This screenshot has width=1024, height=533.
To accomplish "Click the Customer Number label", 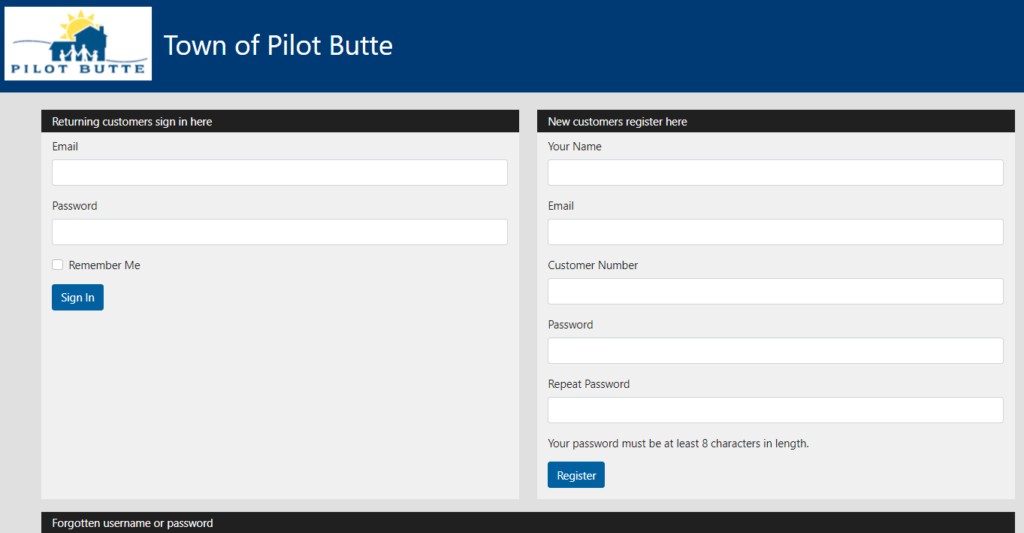I will coord(593,265).
